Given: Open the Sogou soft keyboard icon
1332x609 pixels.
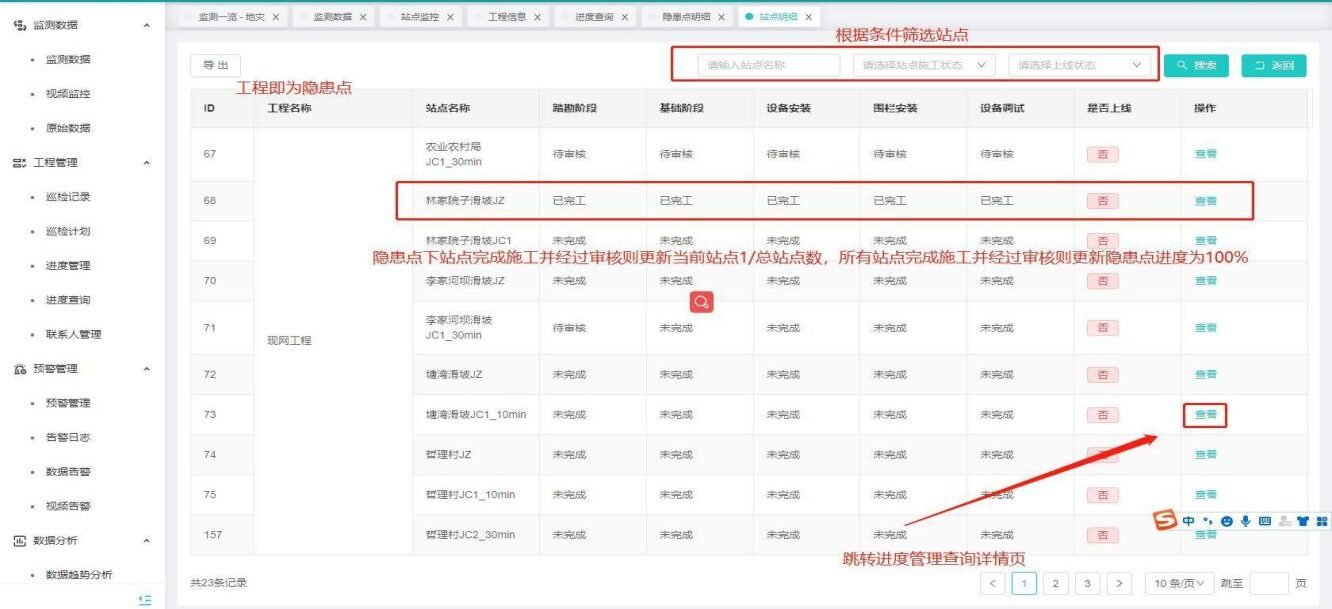Looking at the screenshot, I should (x=1265, y=521).
